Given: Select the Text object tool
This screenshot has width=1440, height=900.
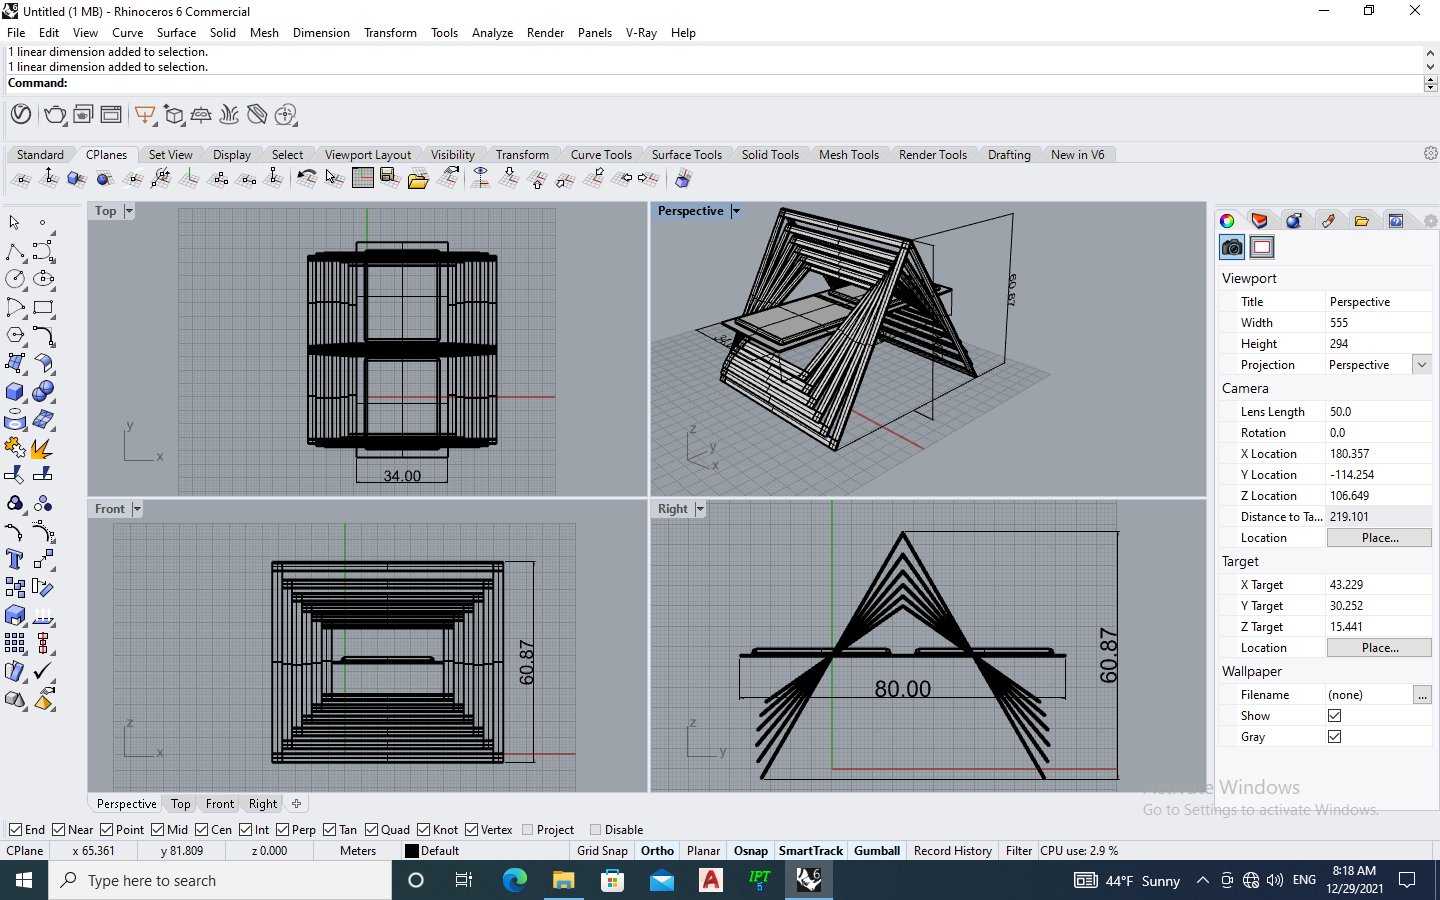Looking at the screenshot, I should [15, 559].
